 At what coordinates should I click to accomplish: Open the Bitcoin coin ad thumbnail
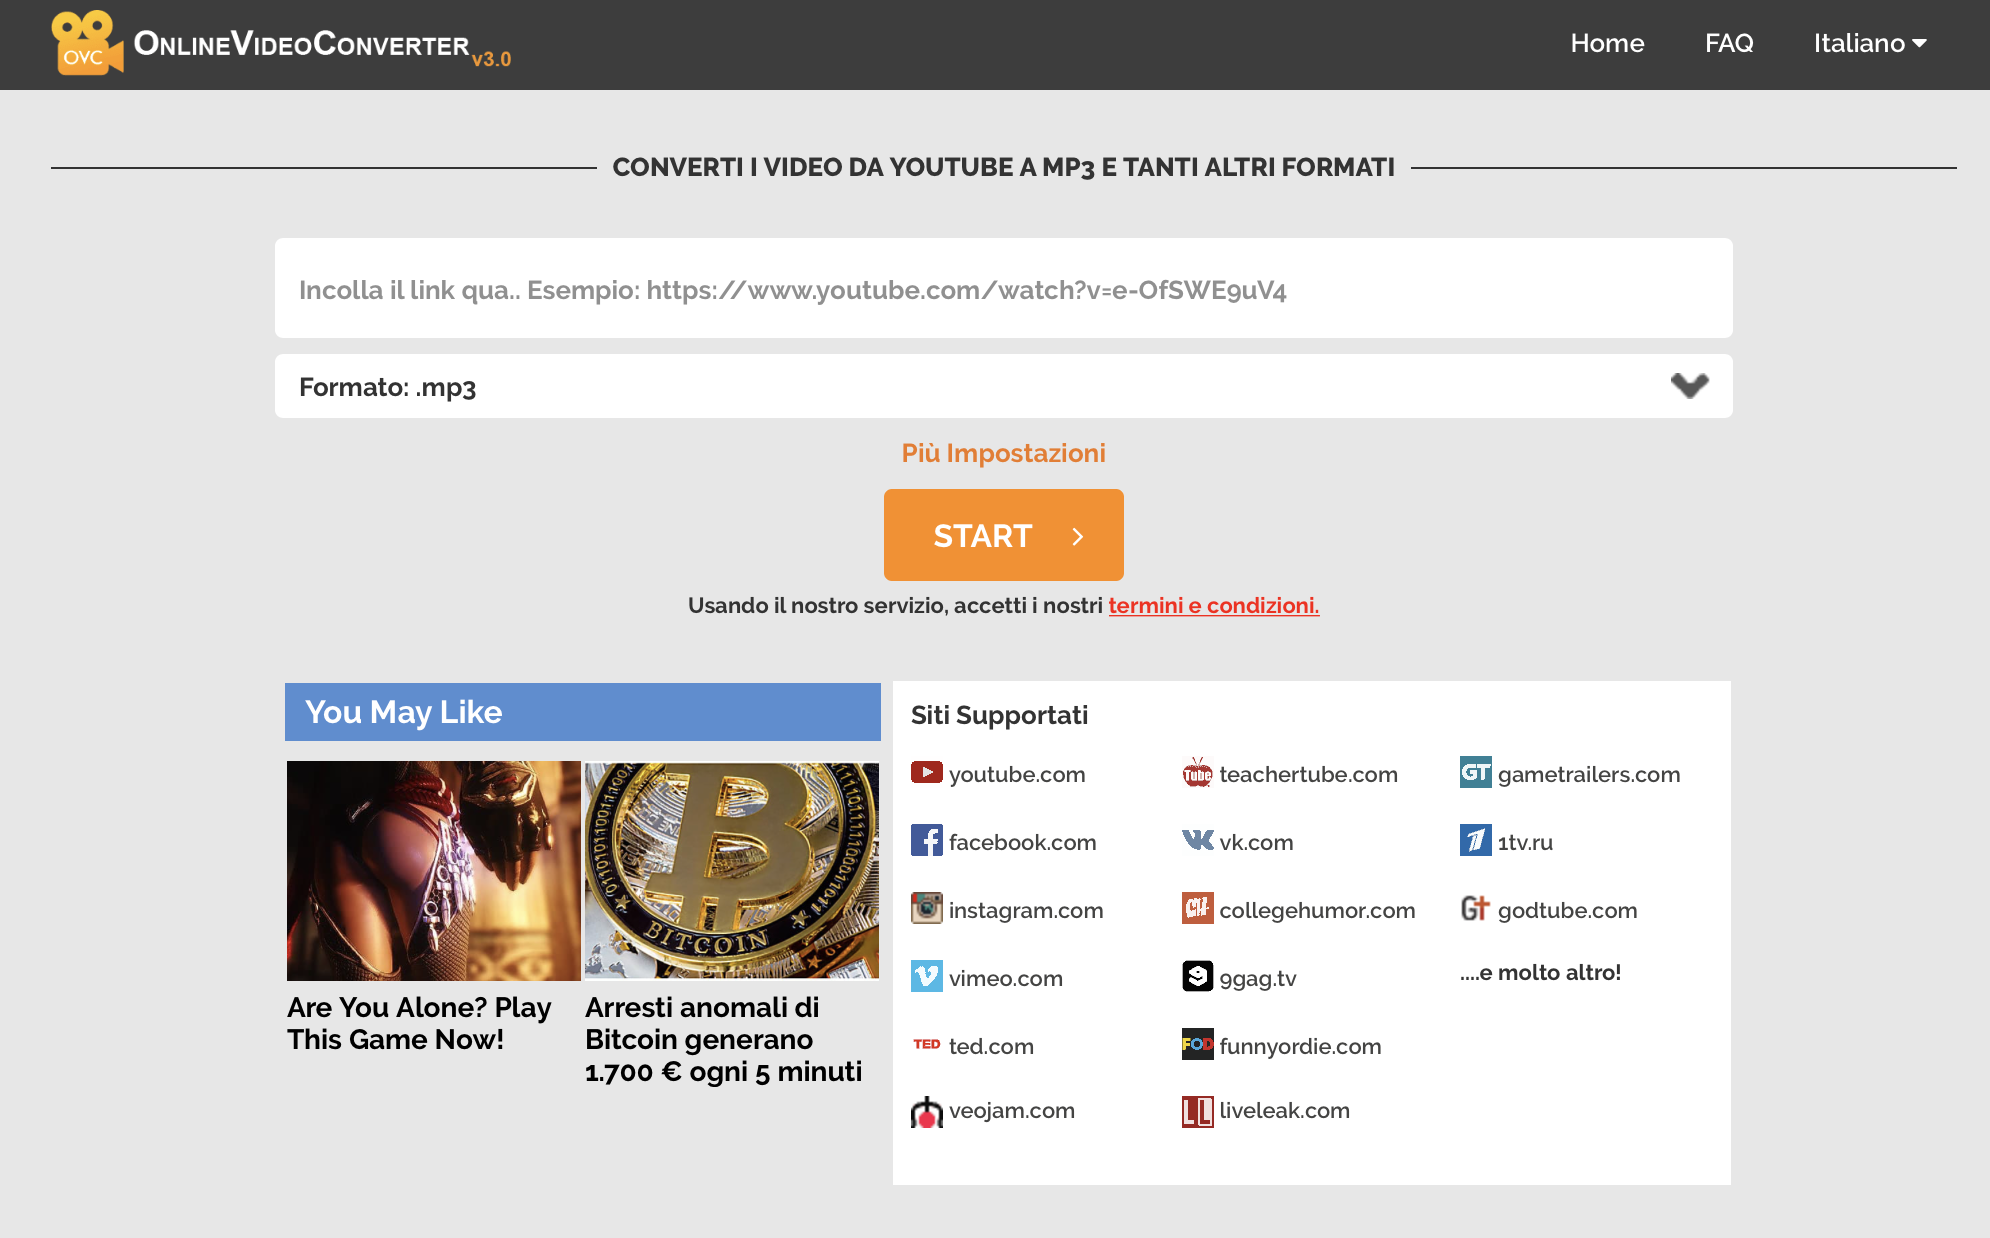point(731,870)
